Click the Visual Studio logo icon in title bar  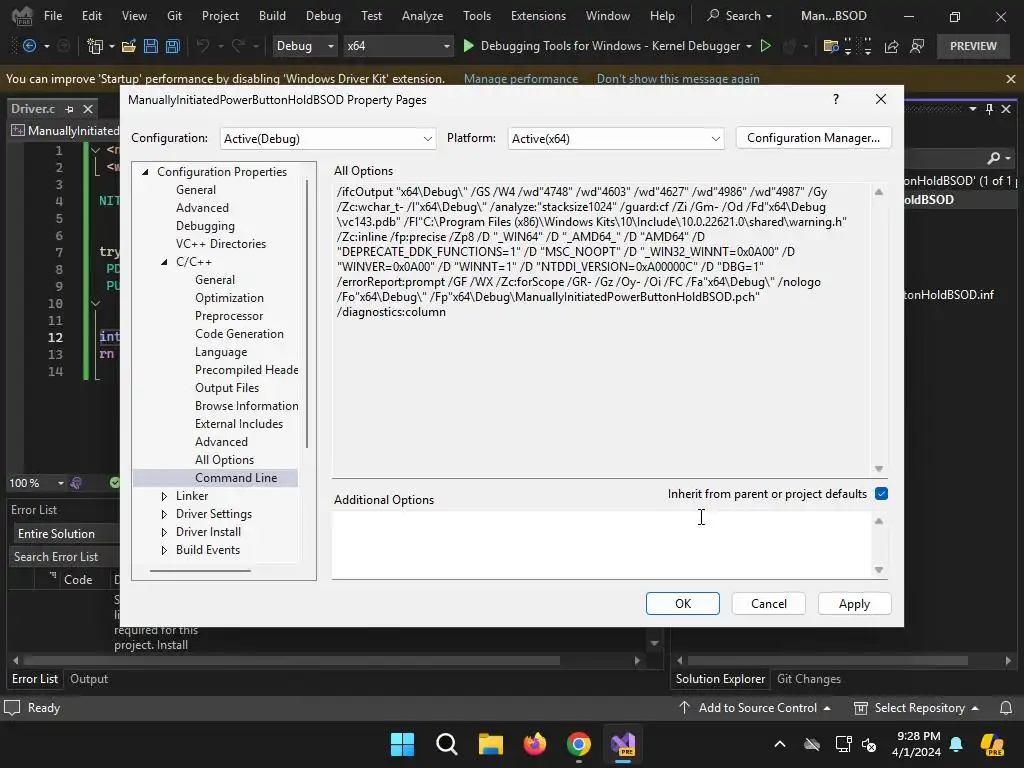coord(22,16)
